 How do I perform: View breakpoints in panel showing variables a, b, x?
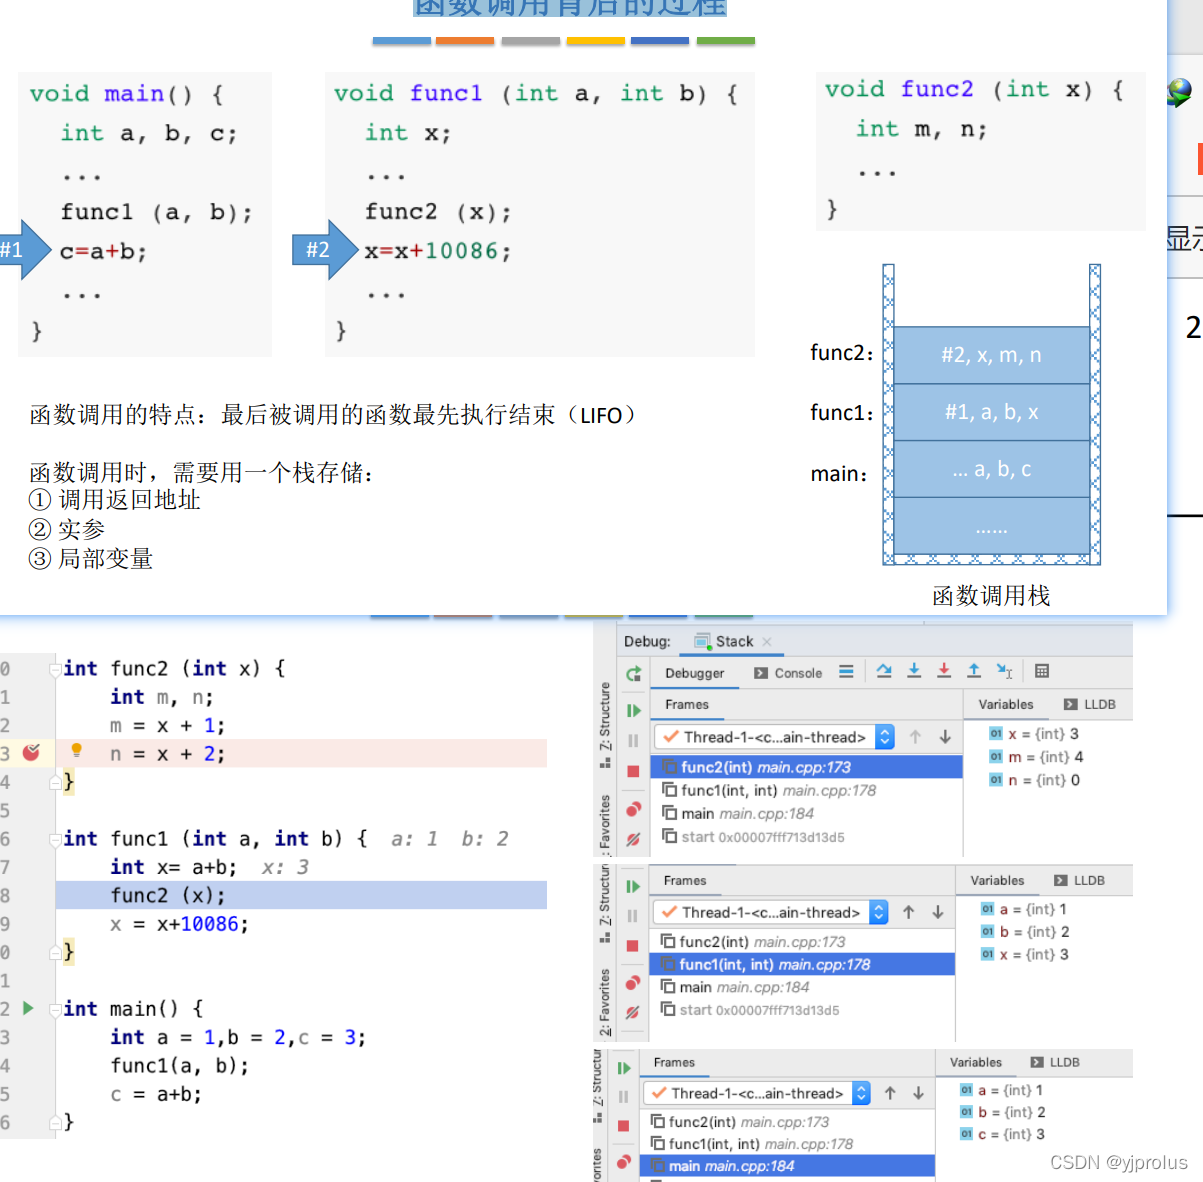pyautogui.click(x=632, y=983)
